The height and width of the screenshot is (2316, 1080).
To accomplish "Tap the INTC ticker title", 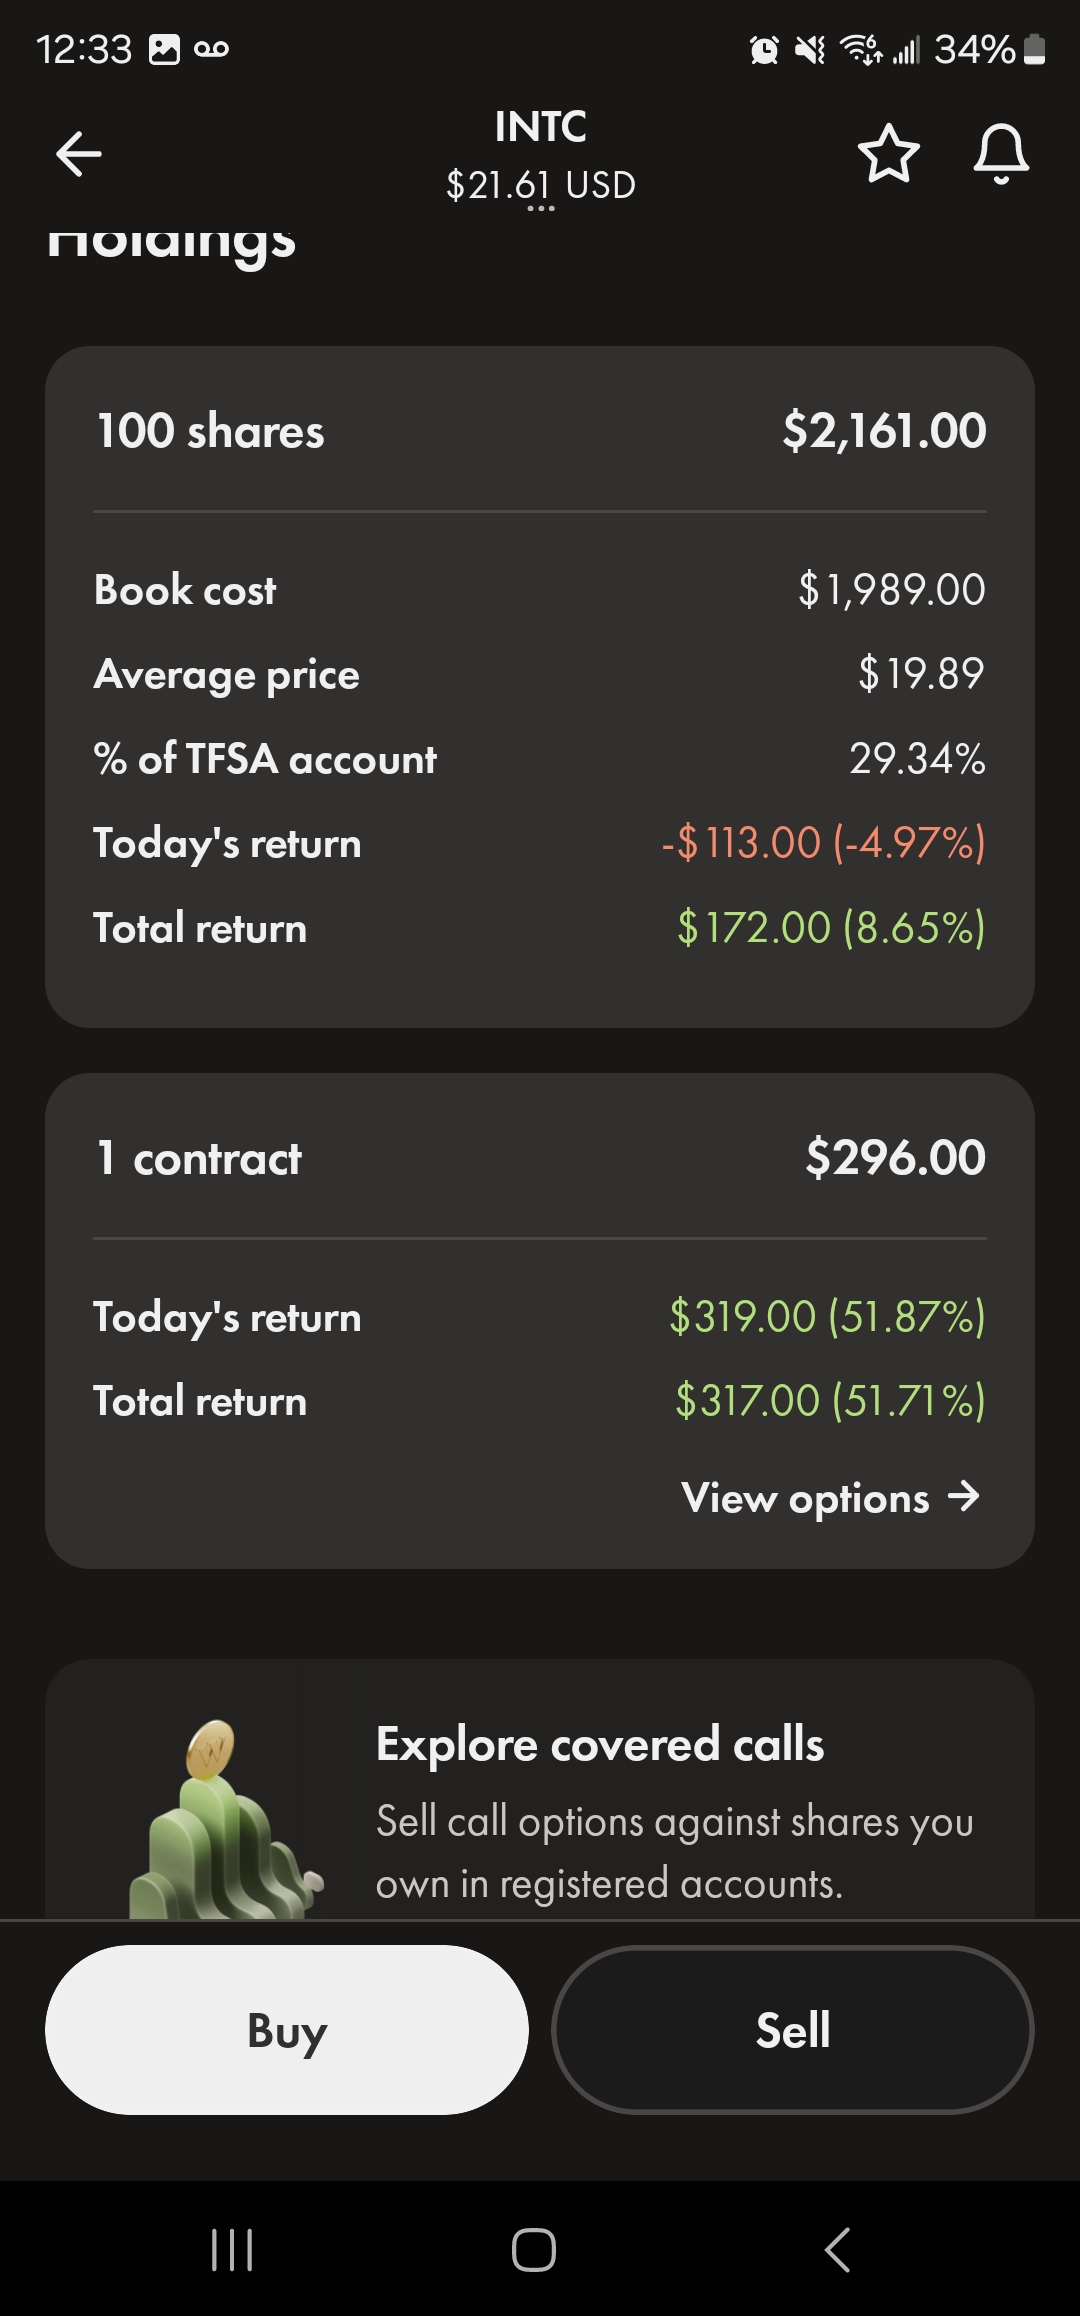I will tap(540, 127).
